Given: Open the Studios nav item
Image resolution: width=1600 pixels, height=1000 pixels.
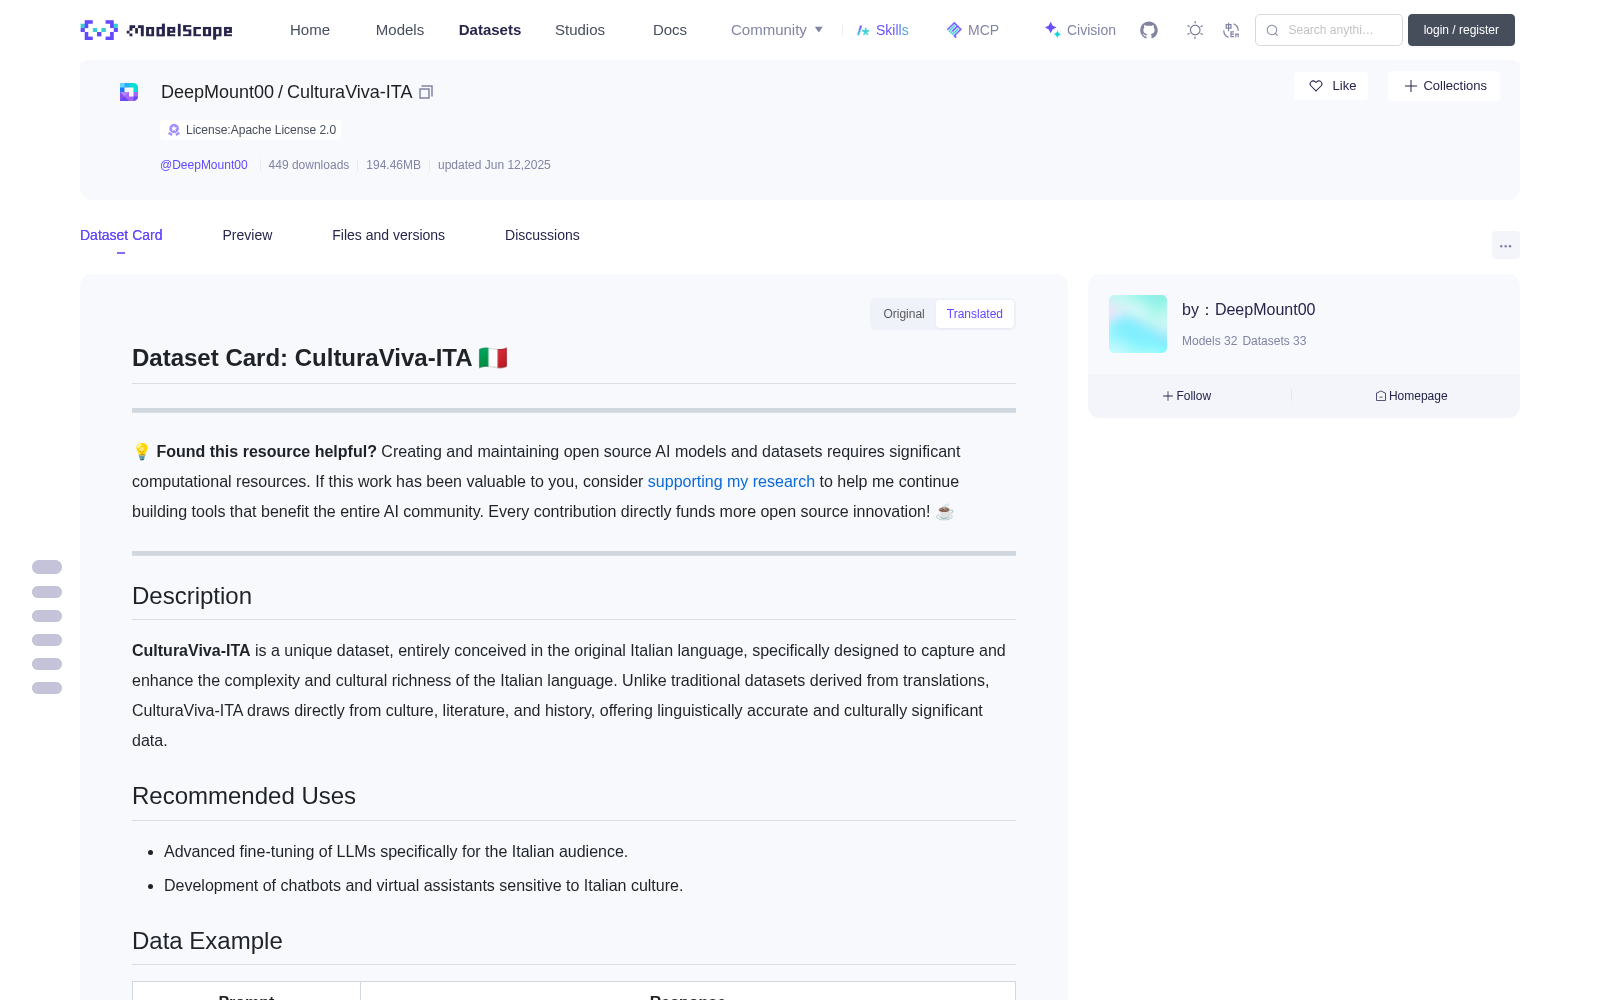Looking at the screenshot, I should point(580,30).
